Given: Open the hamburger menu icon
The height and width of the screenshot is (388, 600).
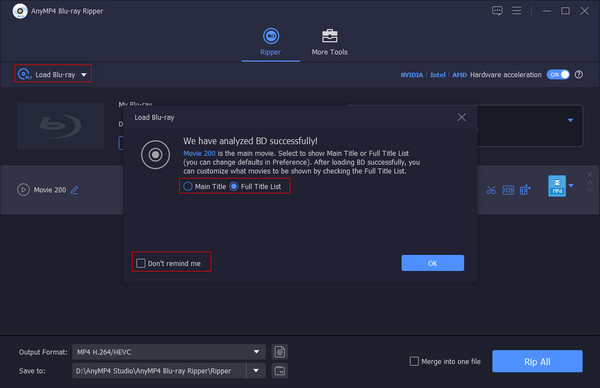Looking at the screenshot, I should click(x=517, y=11).
